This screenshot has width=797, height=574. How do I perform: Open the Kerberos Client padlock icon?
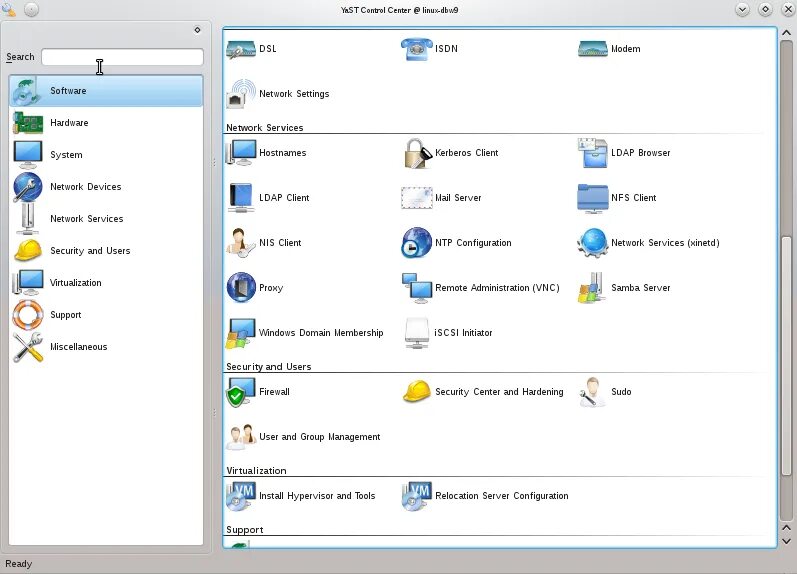coord(417,153)
